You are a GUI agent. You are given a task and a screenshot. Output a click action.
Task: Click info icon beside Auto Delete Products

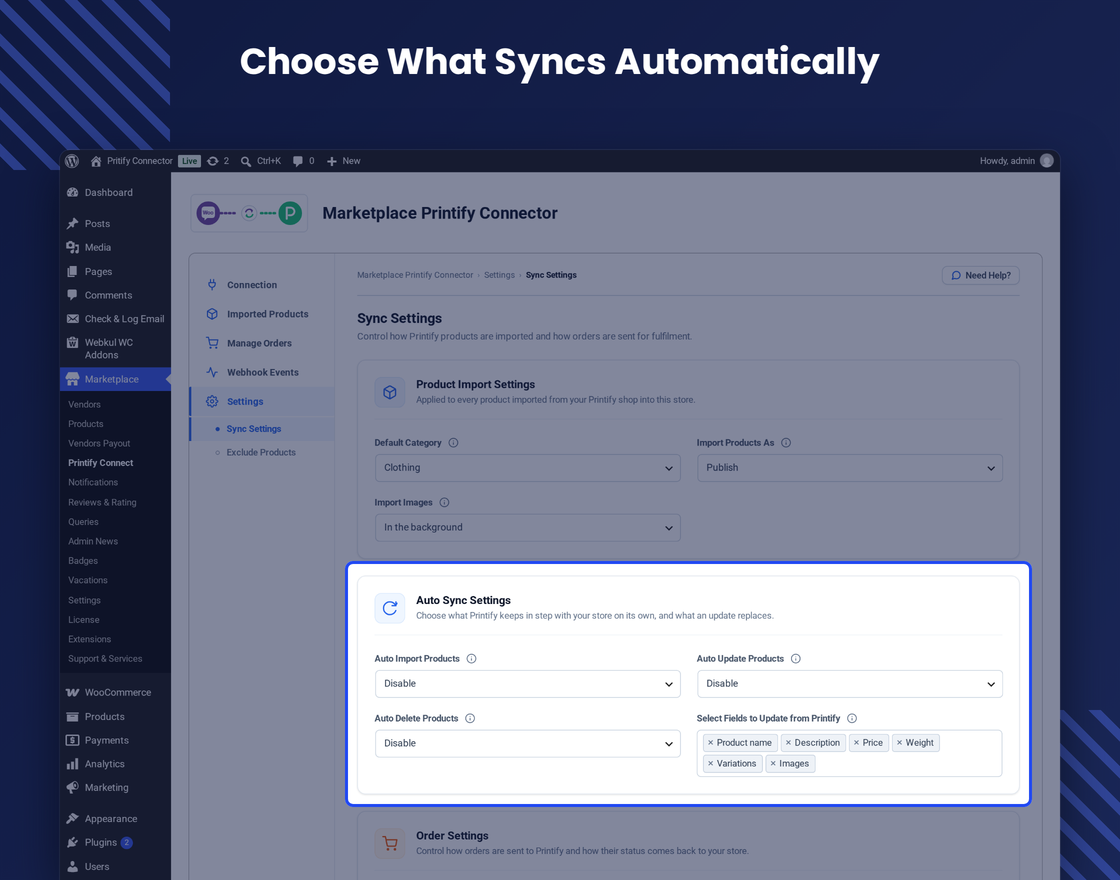click(x=470, y=719)
